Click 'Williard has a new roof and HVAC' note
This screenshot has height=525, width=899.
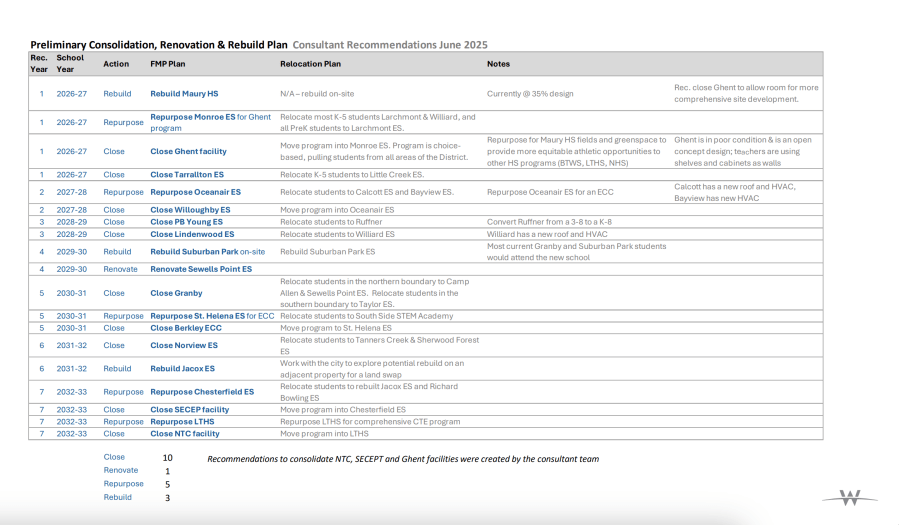pos(547,234)
